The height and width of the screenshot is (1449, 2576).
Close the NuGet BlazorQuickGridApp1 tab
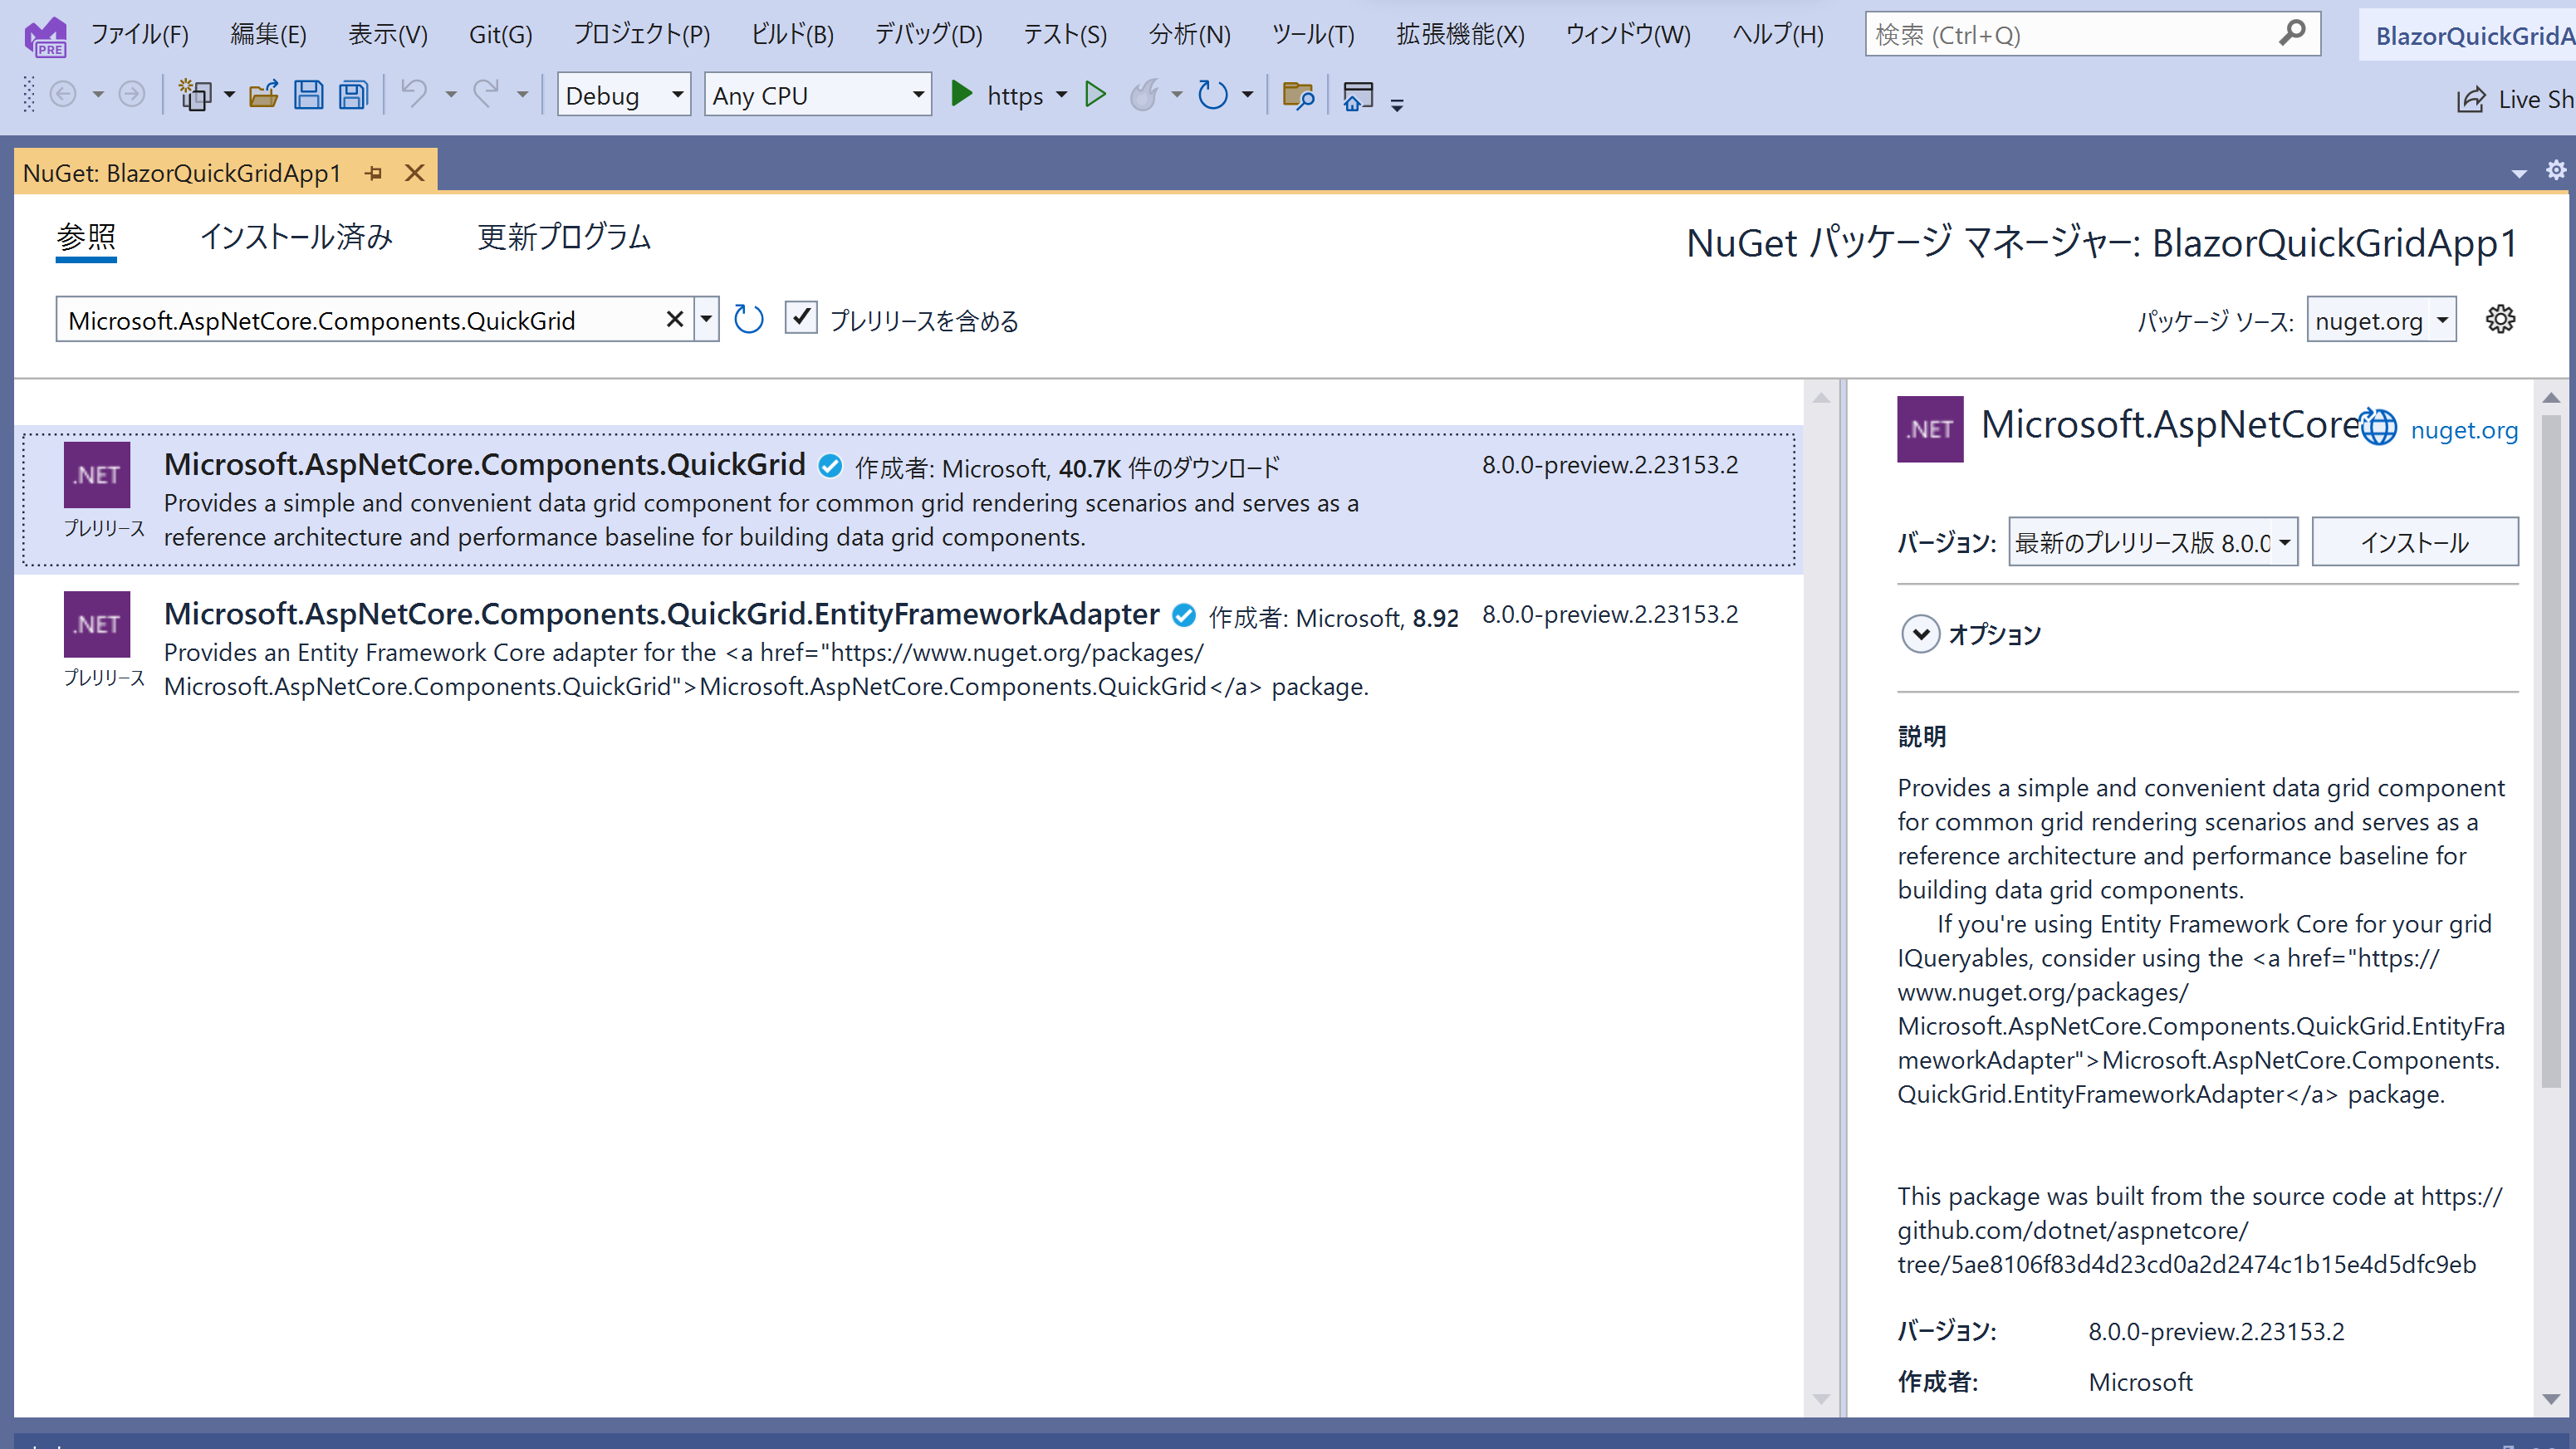click(414, 174)
